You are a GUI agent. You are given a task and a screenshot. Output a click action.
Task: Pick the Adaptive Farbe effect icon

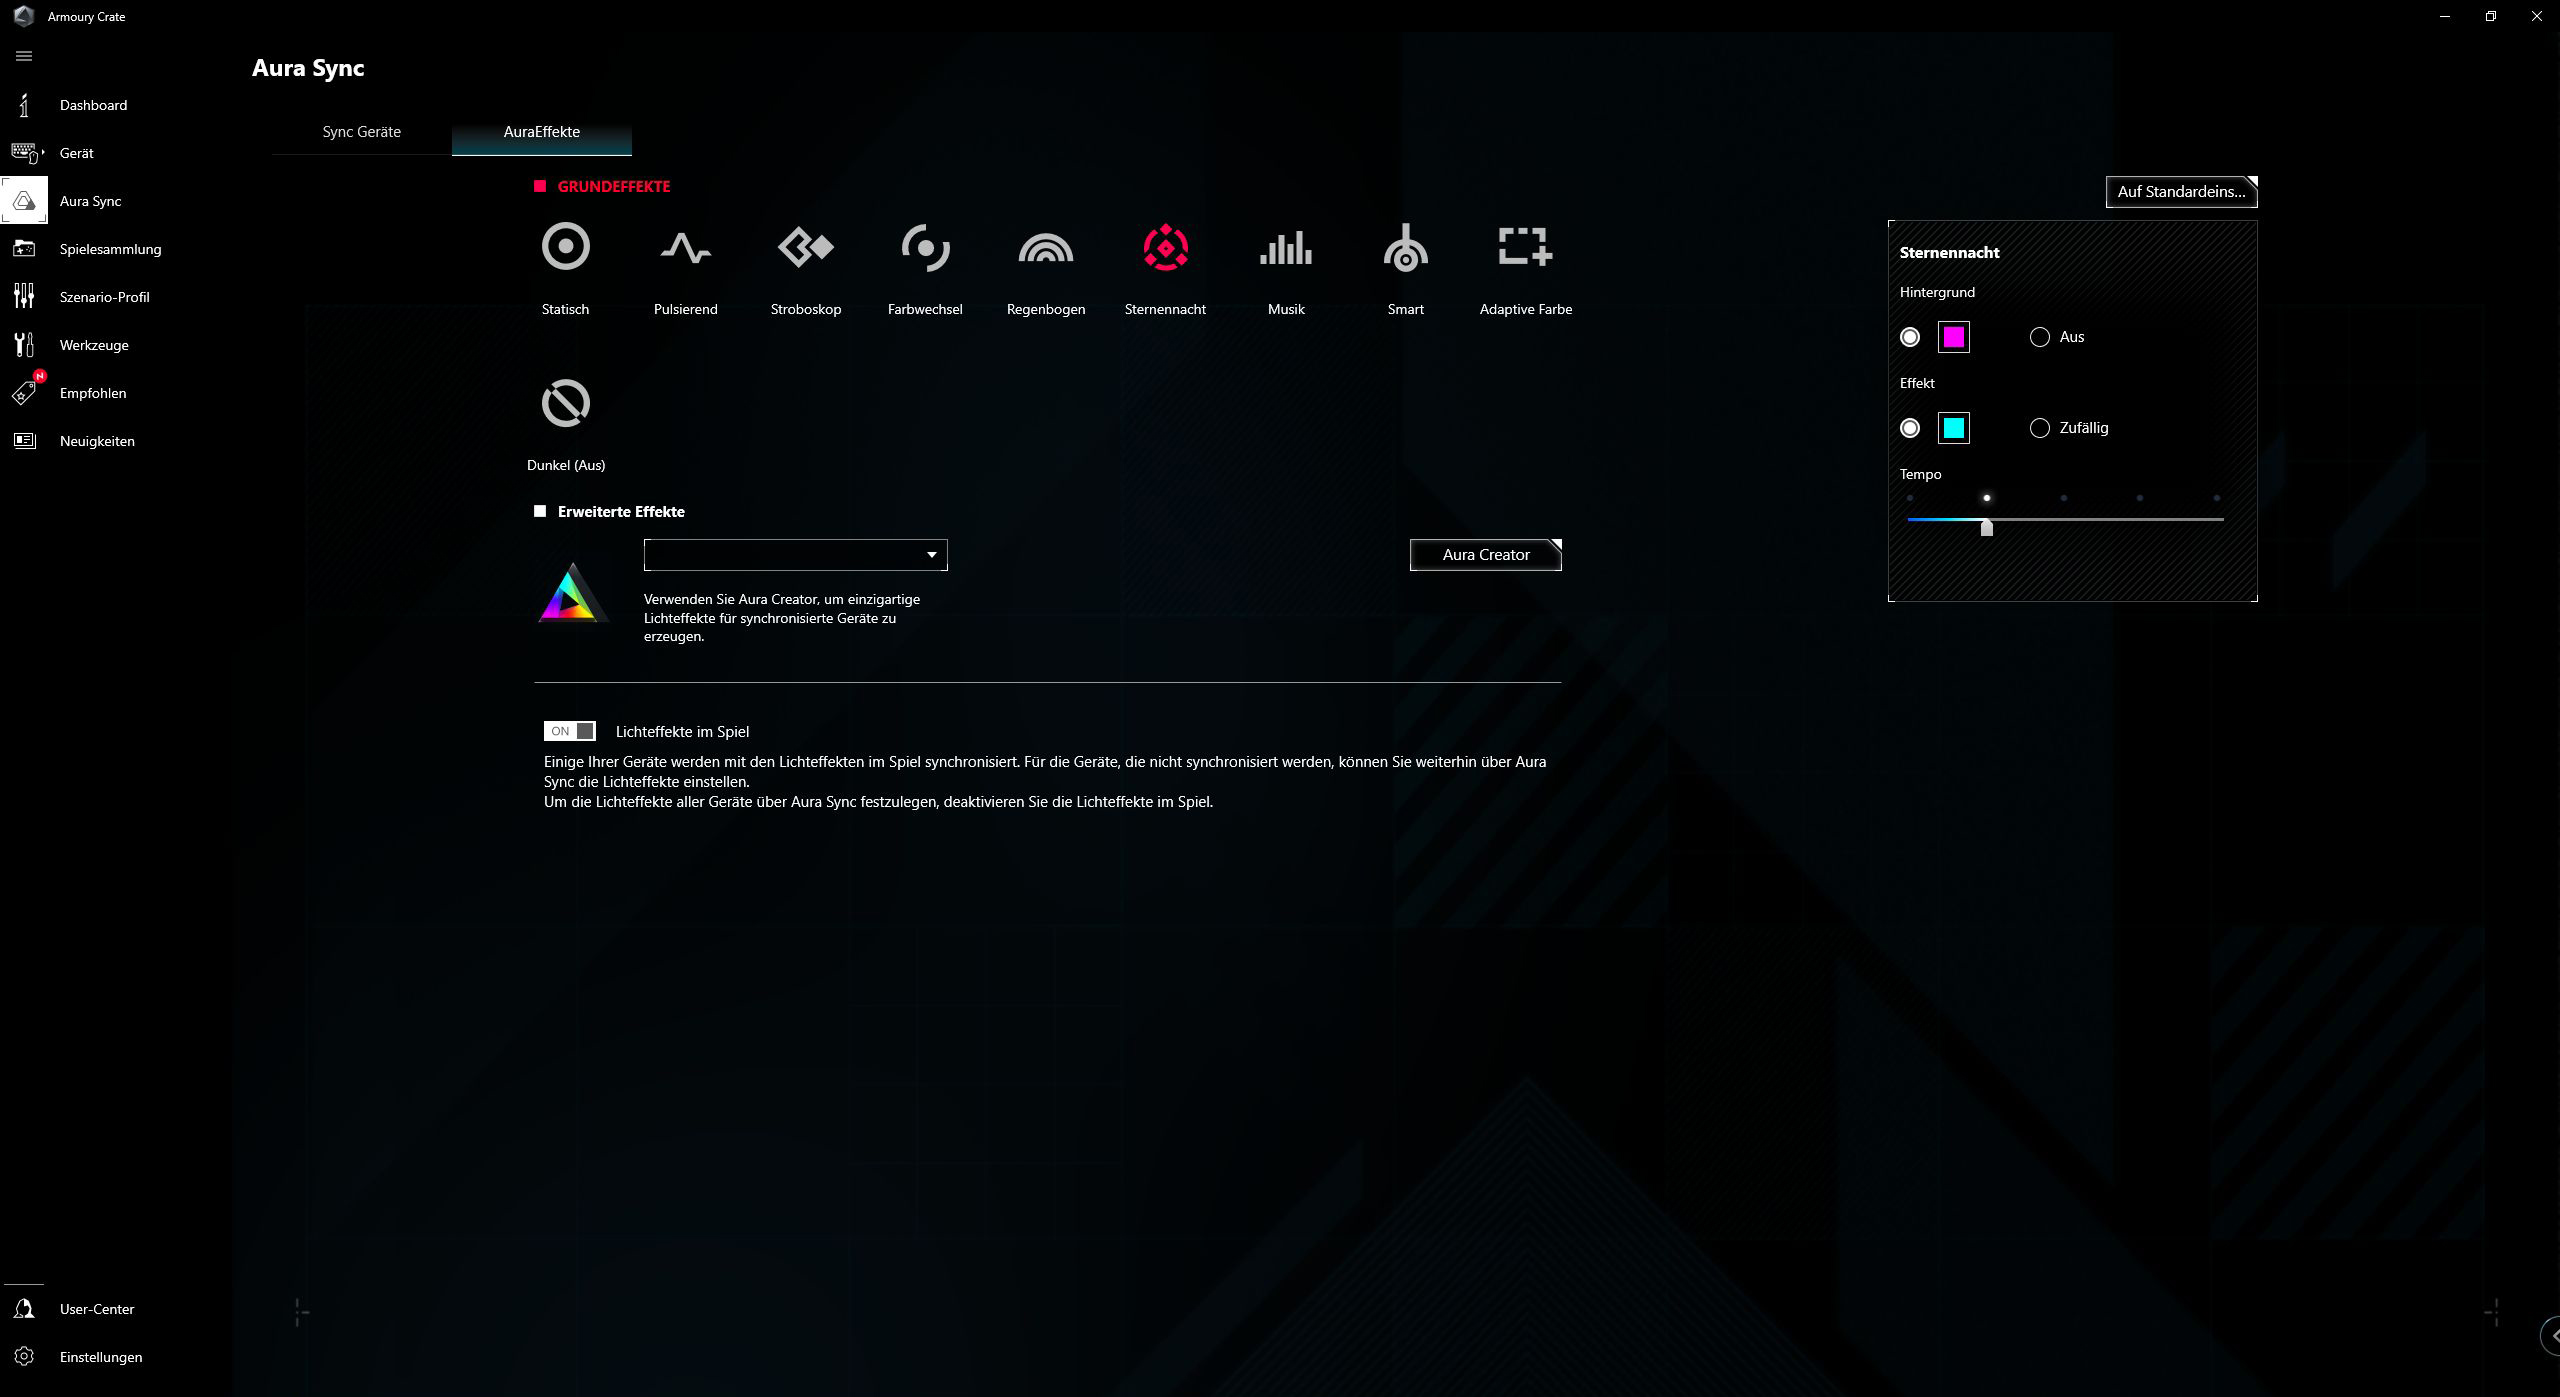(1525, 247)
